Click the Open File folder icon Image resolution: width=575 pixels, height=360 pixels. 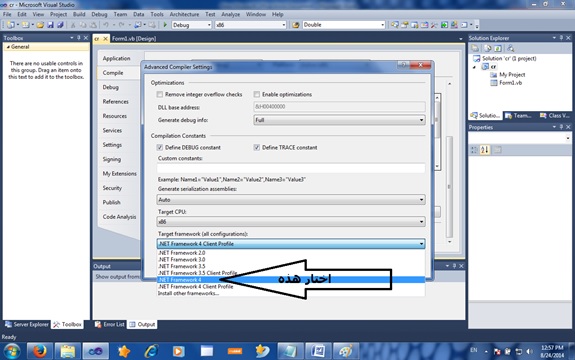click(x=40, y=25)
